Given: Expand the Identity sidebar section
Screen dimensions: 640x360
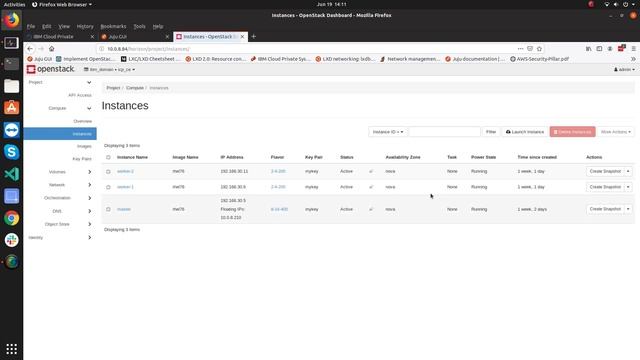Looking at the screenshot, I should 60,237.
